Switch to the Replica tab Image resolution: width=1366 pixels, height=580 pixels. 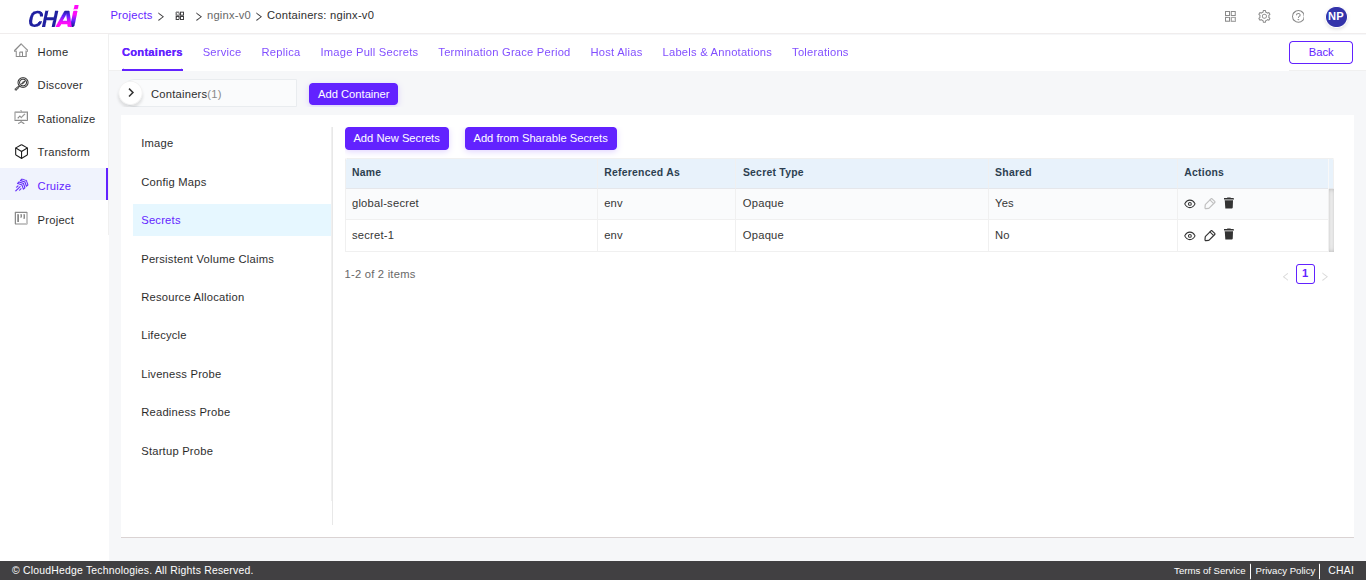pyautogui.click(x=281, y=52)
